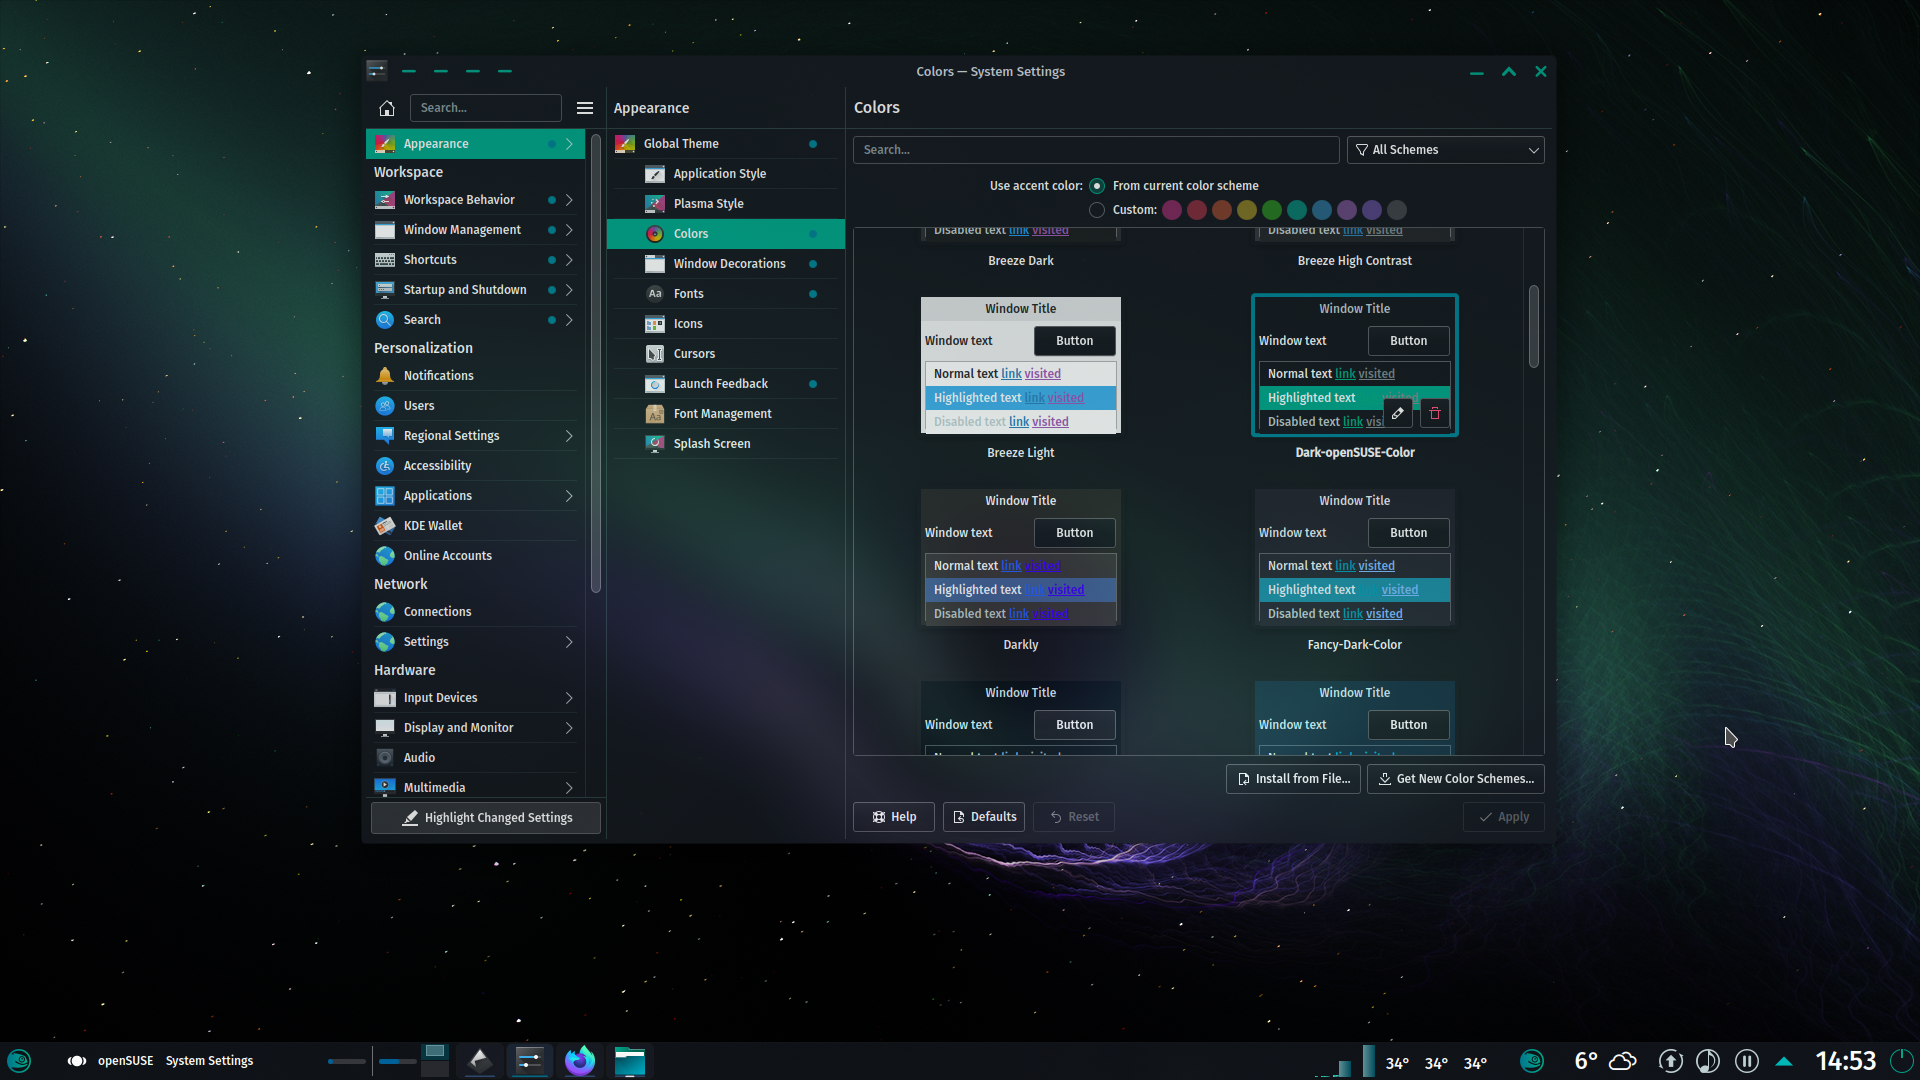Toggle Highlight Changed Settings

click(486, 818)
